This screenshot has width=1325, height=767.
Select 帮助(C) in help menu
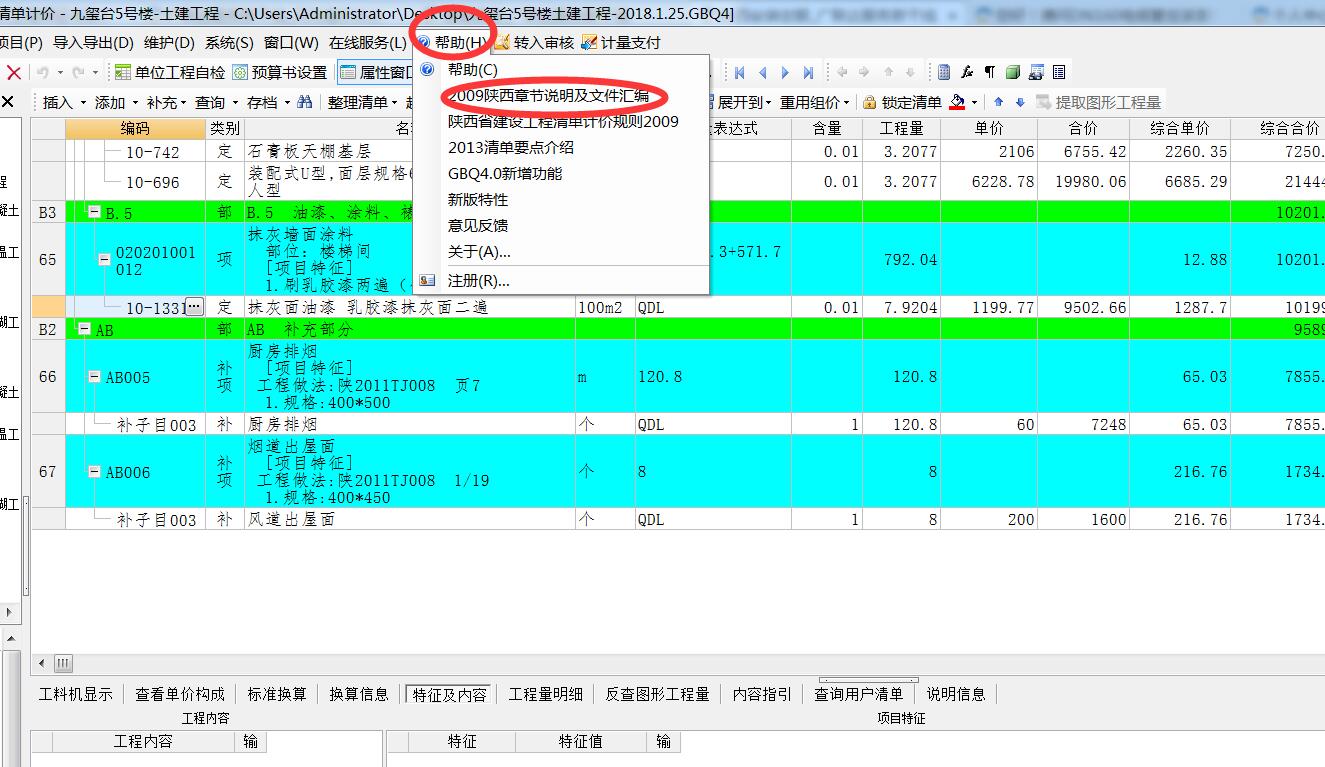(561, 69)
